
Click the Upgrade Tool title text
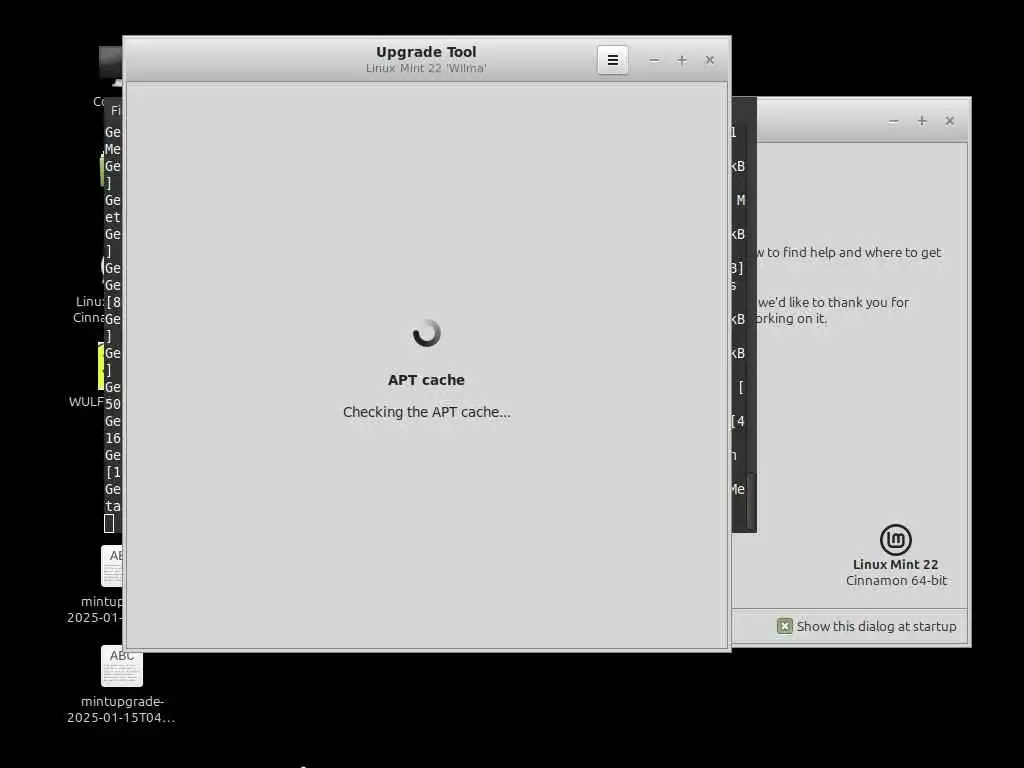click(x=426, y=52)
